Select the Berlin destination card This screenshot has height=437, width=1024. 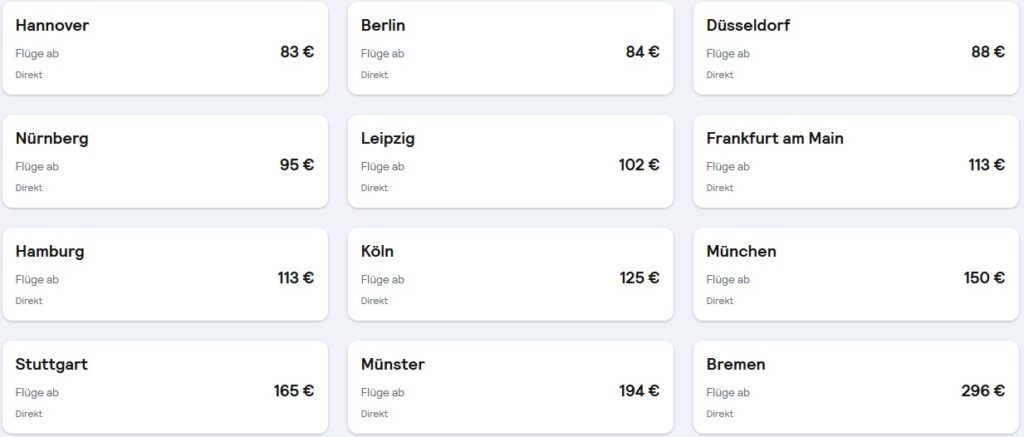coord(510,49)
